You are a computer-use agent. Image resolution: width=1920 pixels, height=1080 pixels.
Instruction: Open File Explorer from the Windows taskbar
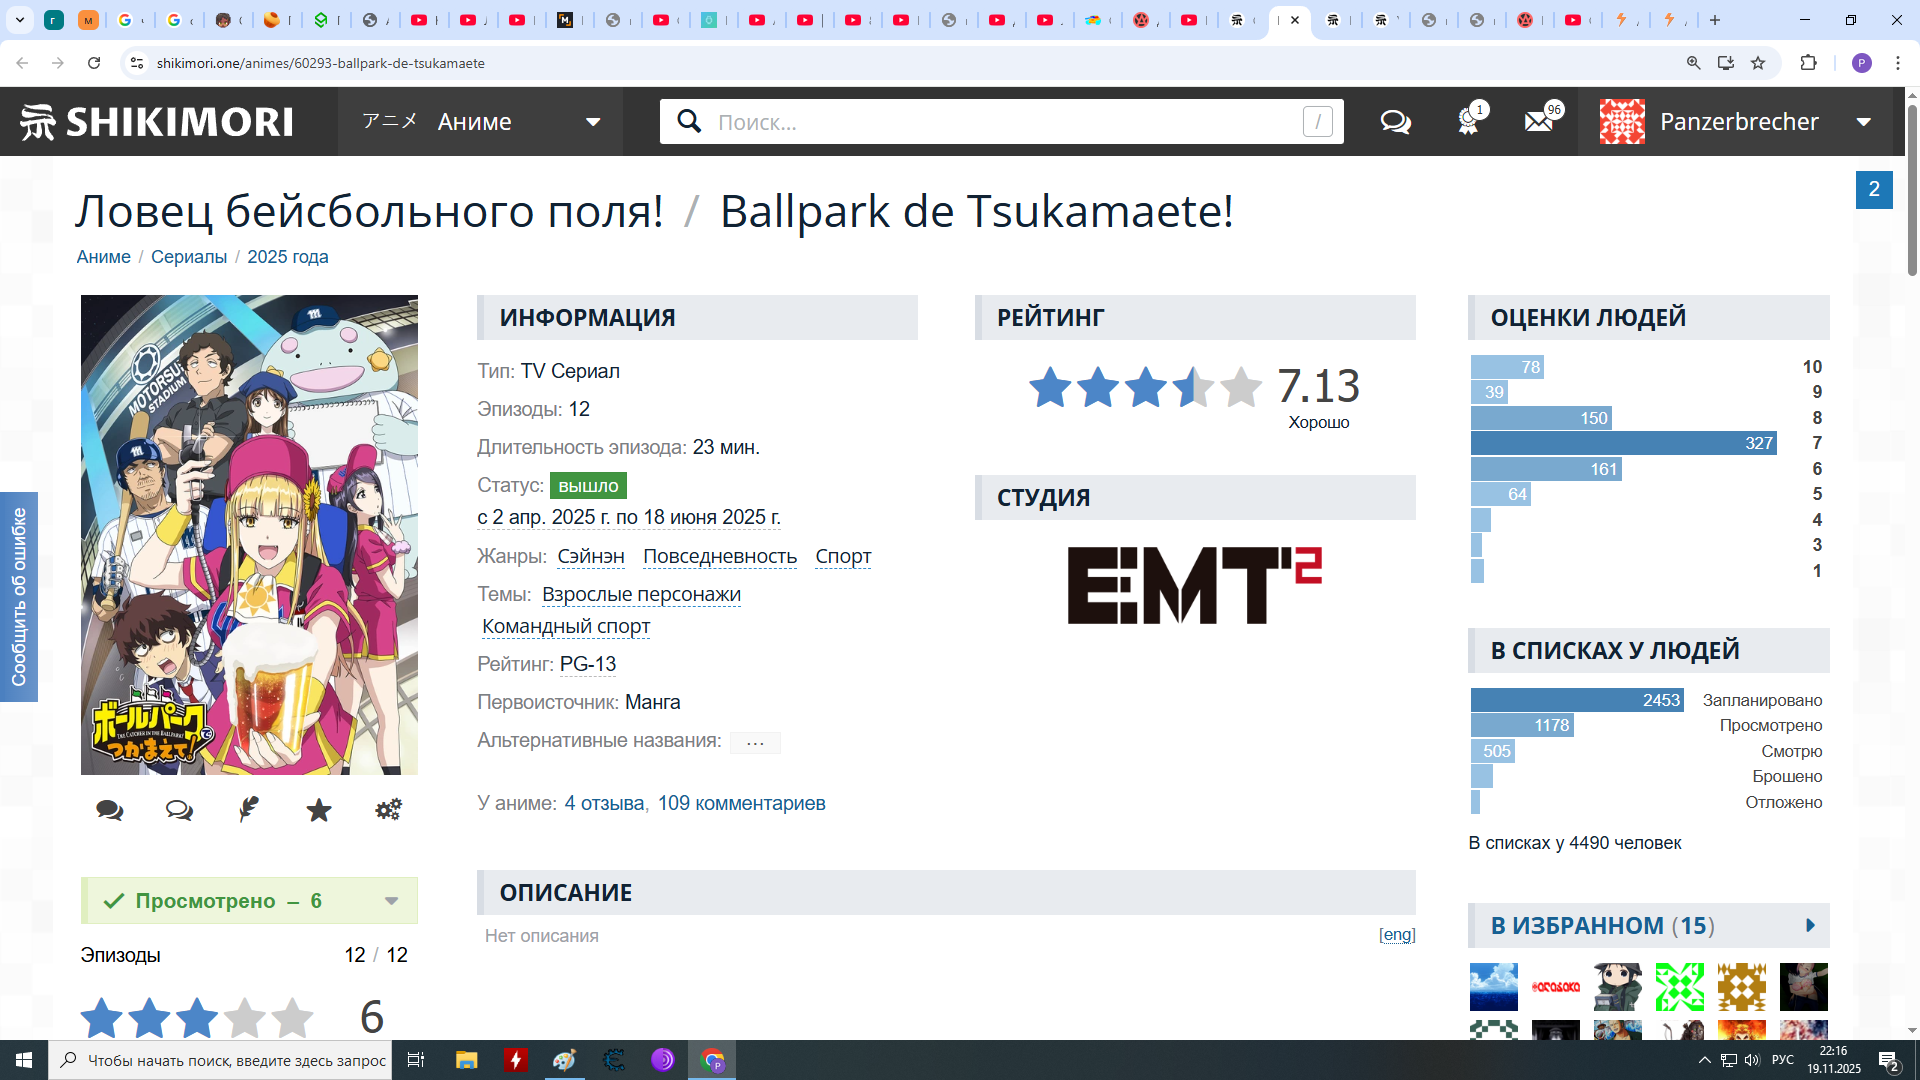click(466, 1060)
